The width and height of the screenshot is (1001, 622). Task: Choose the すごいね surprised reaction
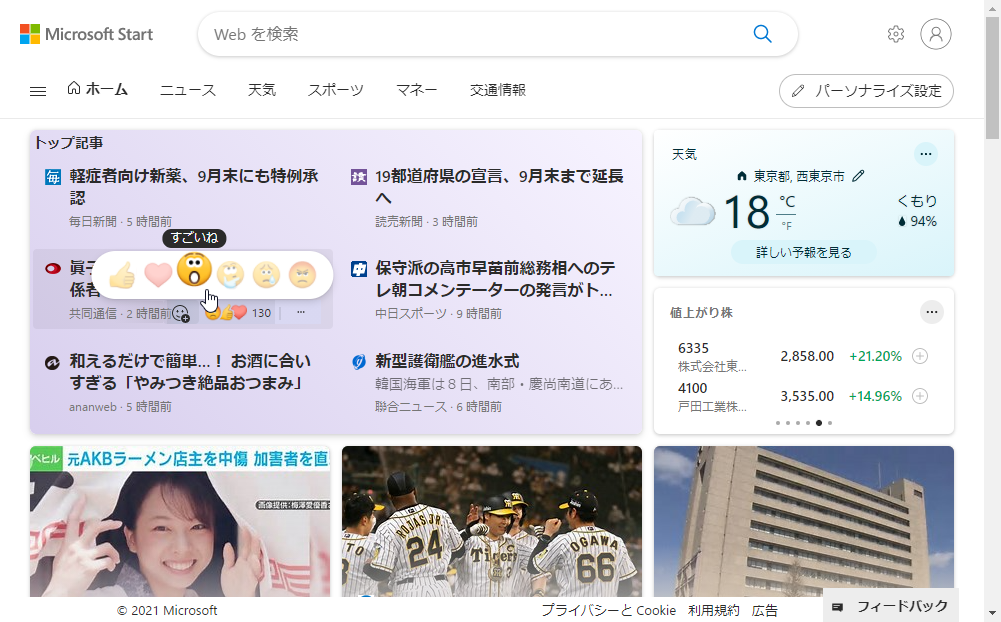193,271
